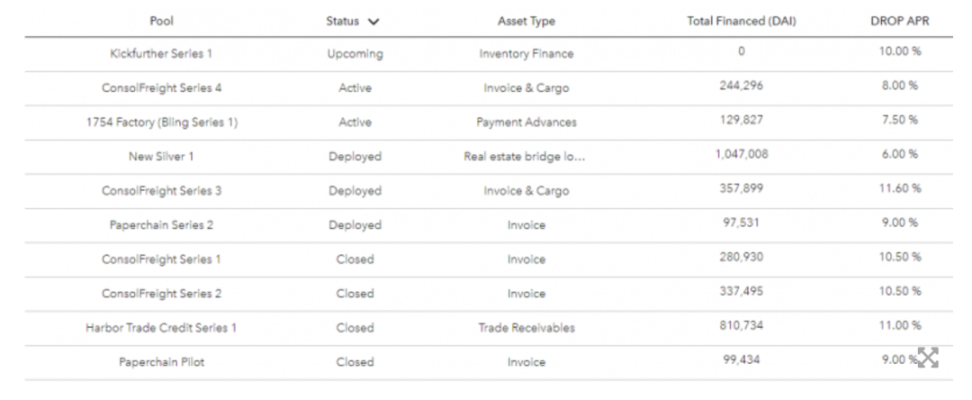
Task: Select the Total Financed (DAI) header
Action: tap(741, 21)
